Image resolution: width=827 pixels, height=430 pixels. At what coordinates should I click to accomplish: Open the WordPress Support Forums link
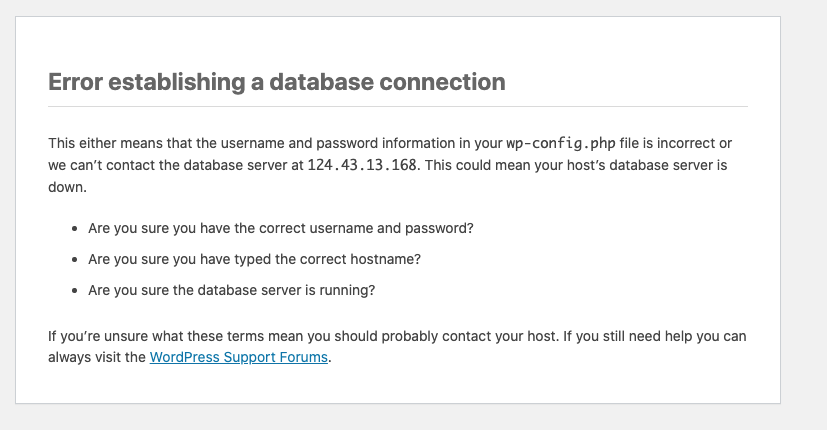pos(238,357)
